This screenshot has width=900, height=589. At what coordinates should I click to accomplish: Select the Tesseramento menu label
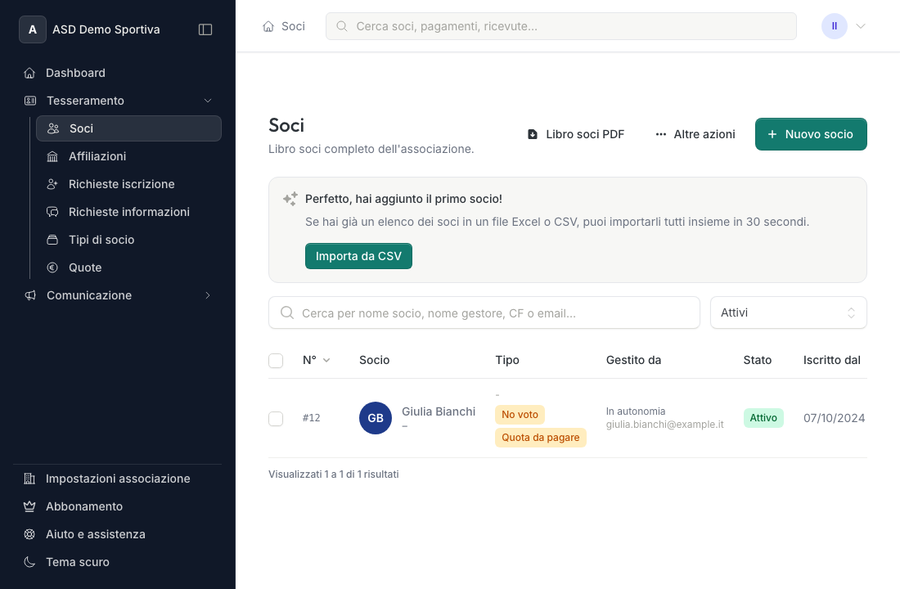pos(85,100)
